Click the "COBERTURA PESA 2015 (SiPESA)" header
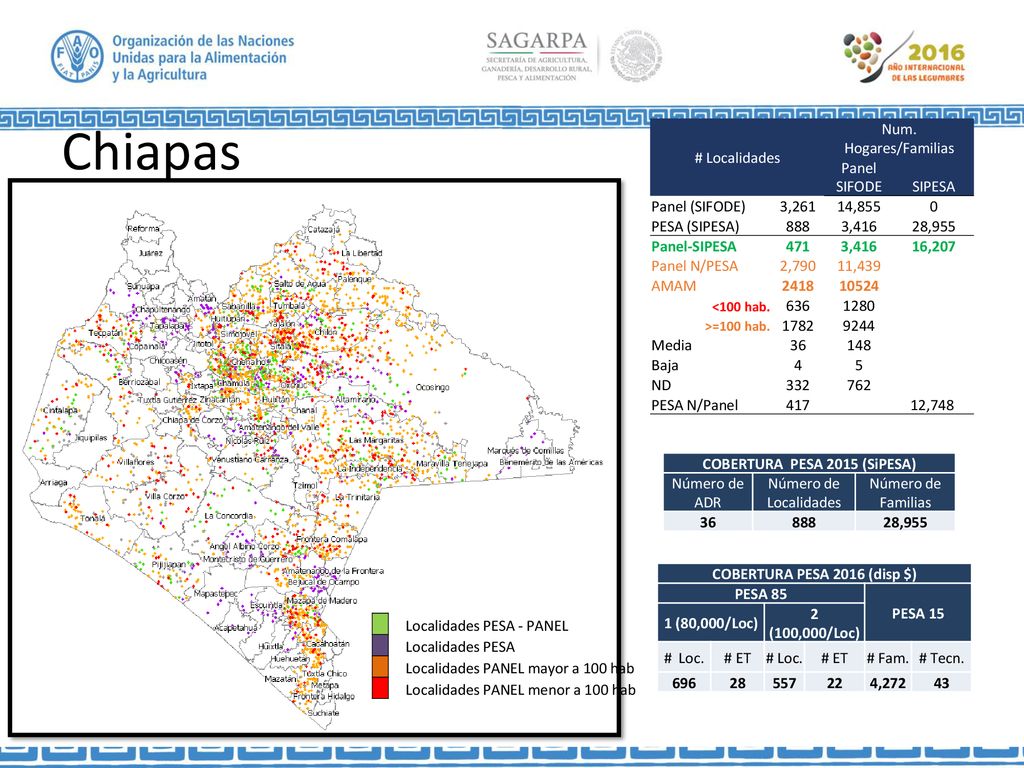 [809, 464]
